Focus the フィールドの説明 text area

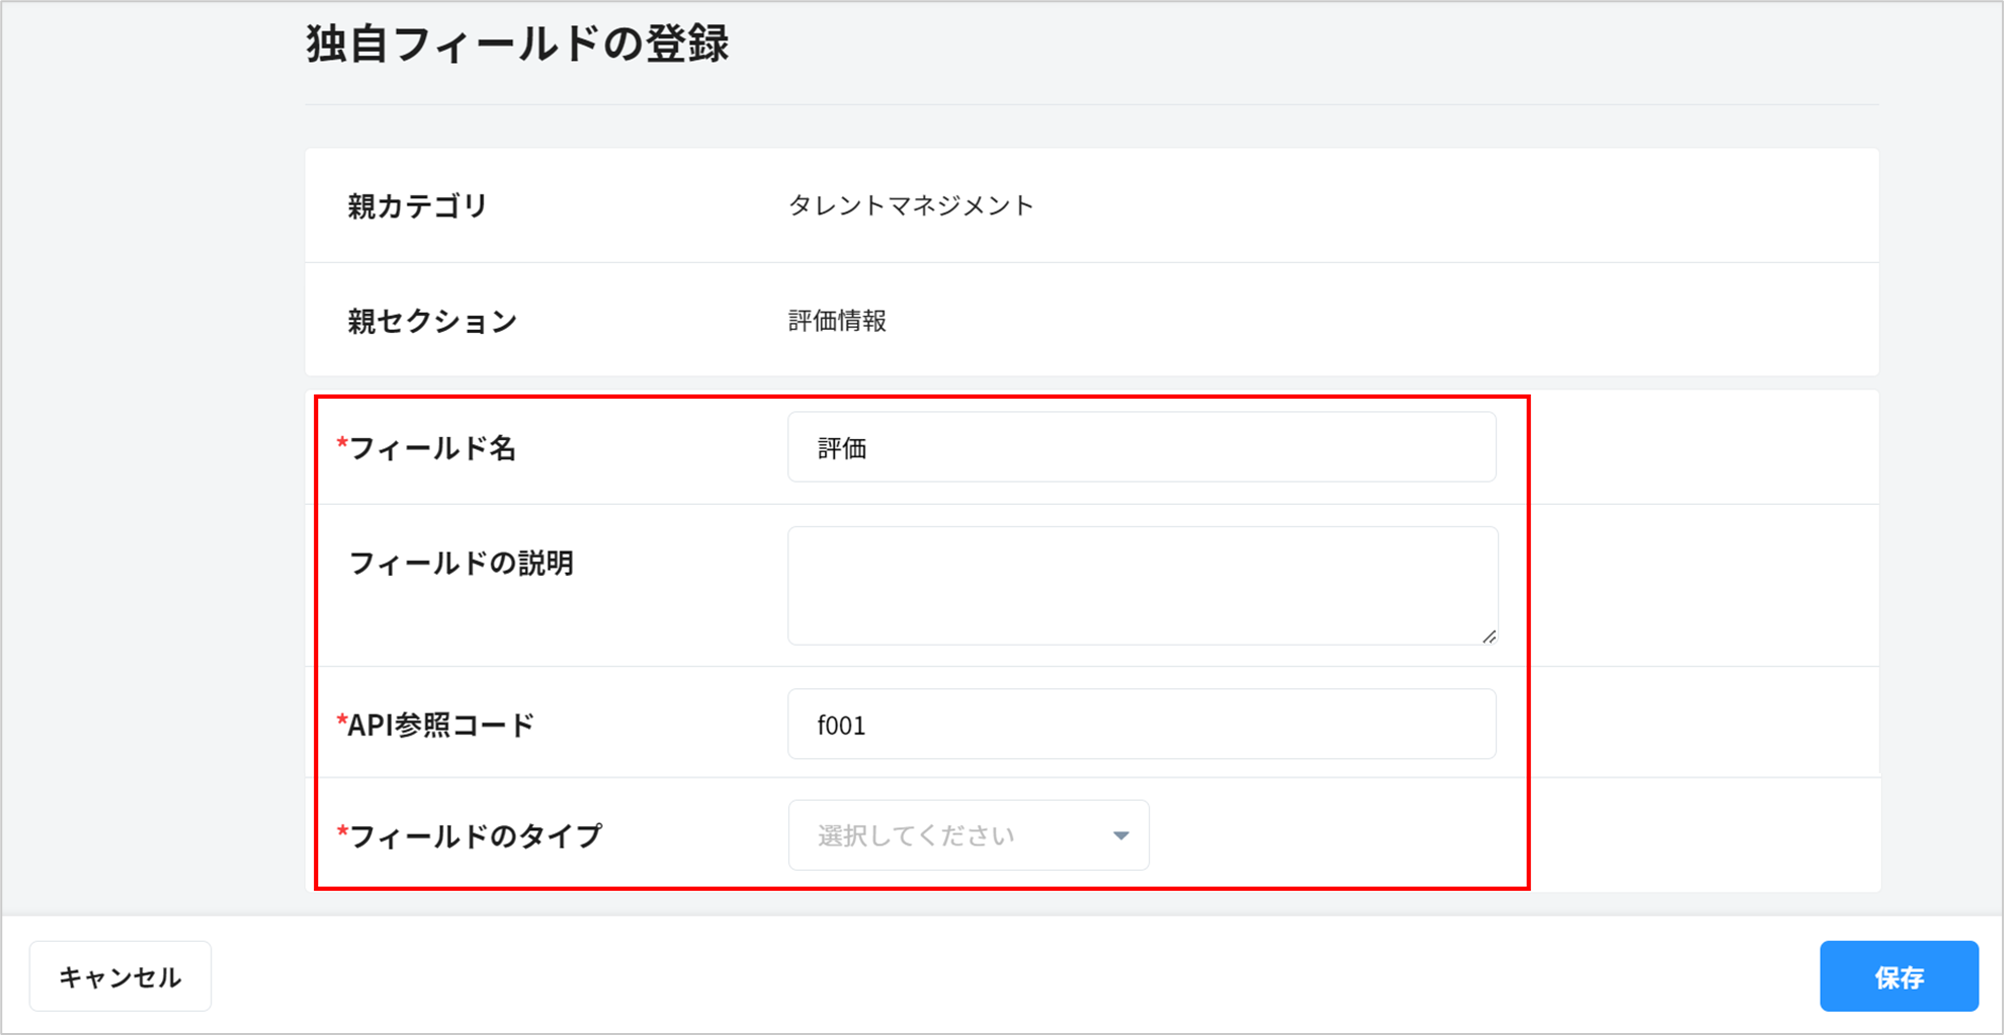click(x=1141, y=585)
